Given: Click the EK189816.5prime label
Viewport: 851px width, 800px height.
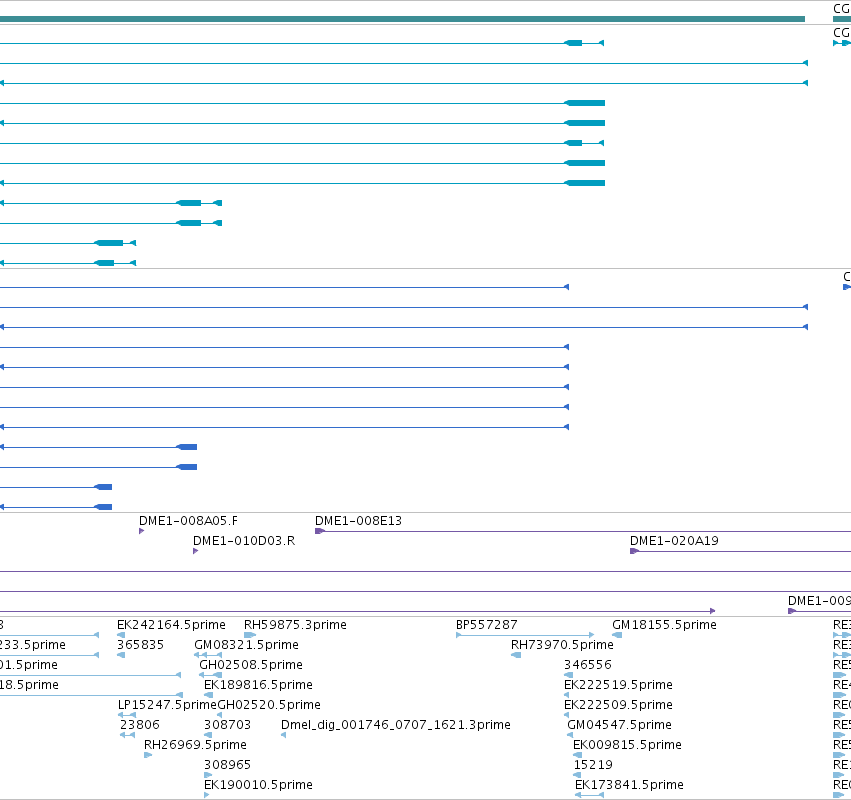Looking at the screenshot, I should click(x=258, y=685).
